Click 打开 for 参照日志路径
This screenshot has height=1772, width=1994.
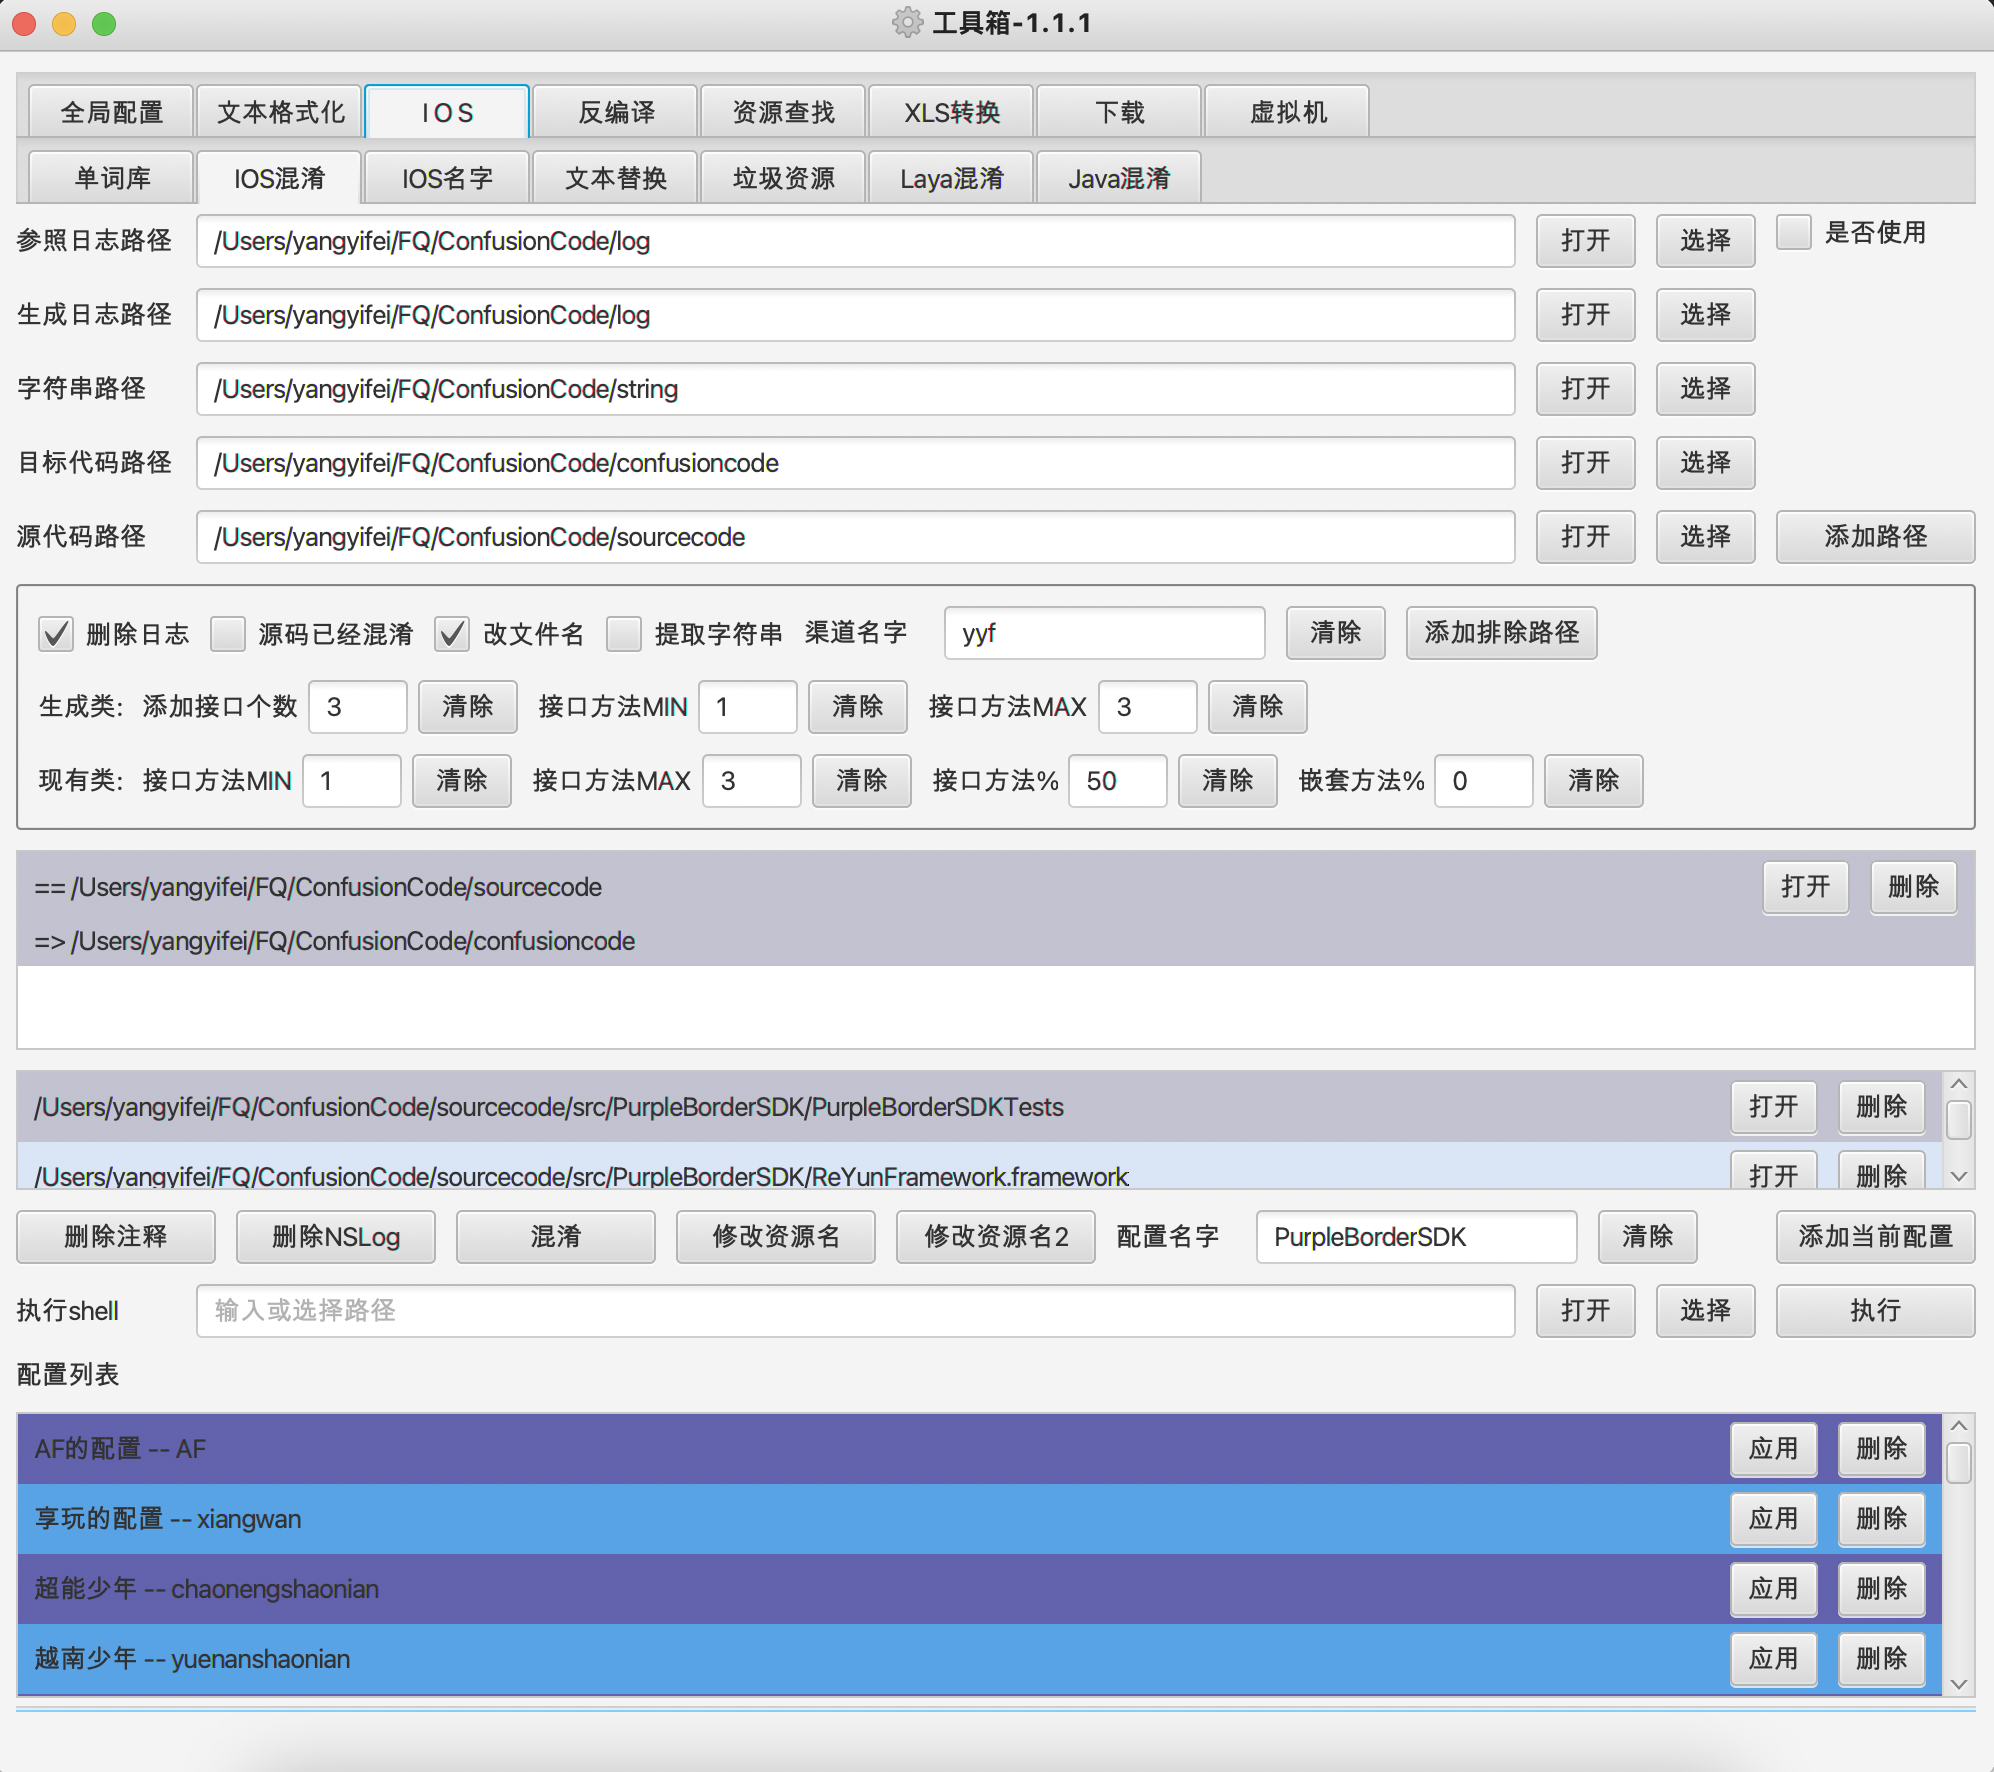pos(1586,241)
